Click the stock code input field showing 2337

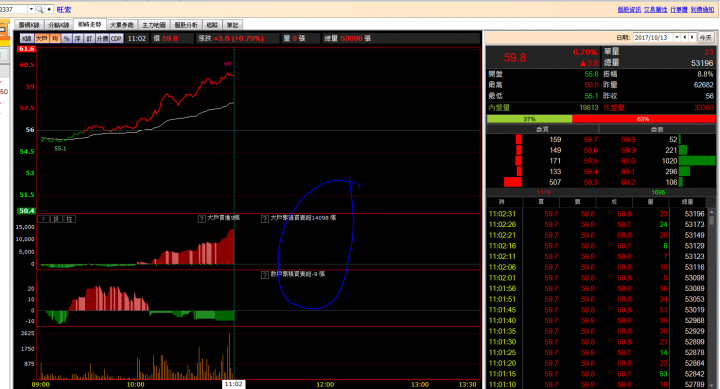pyautogui.click(x=14, y=9)
